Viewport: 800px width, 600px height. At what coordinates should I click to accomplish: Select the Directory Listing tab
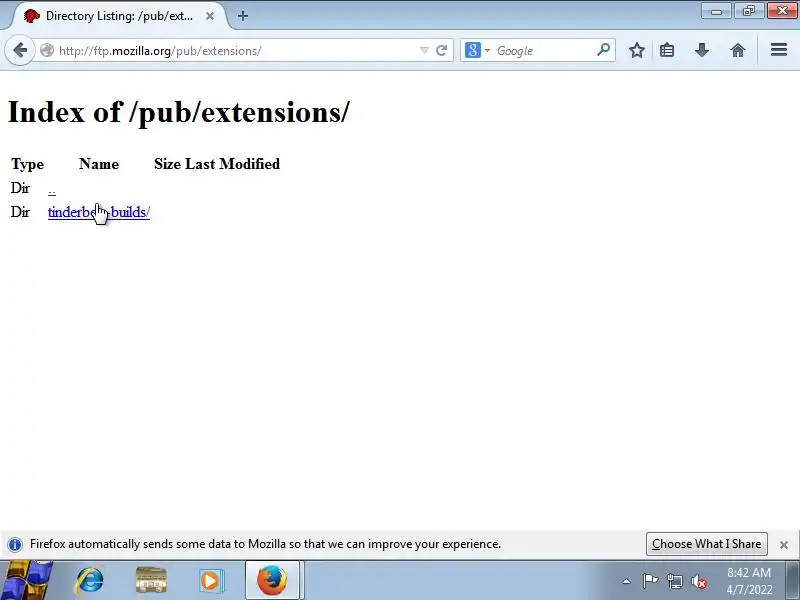pos(118,16)
